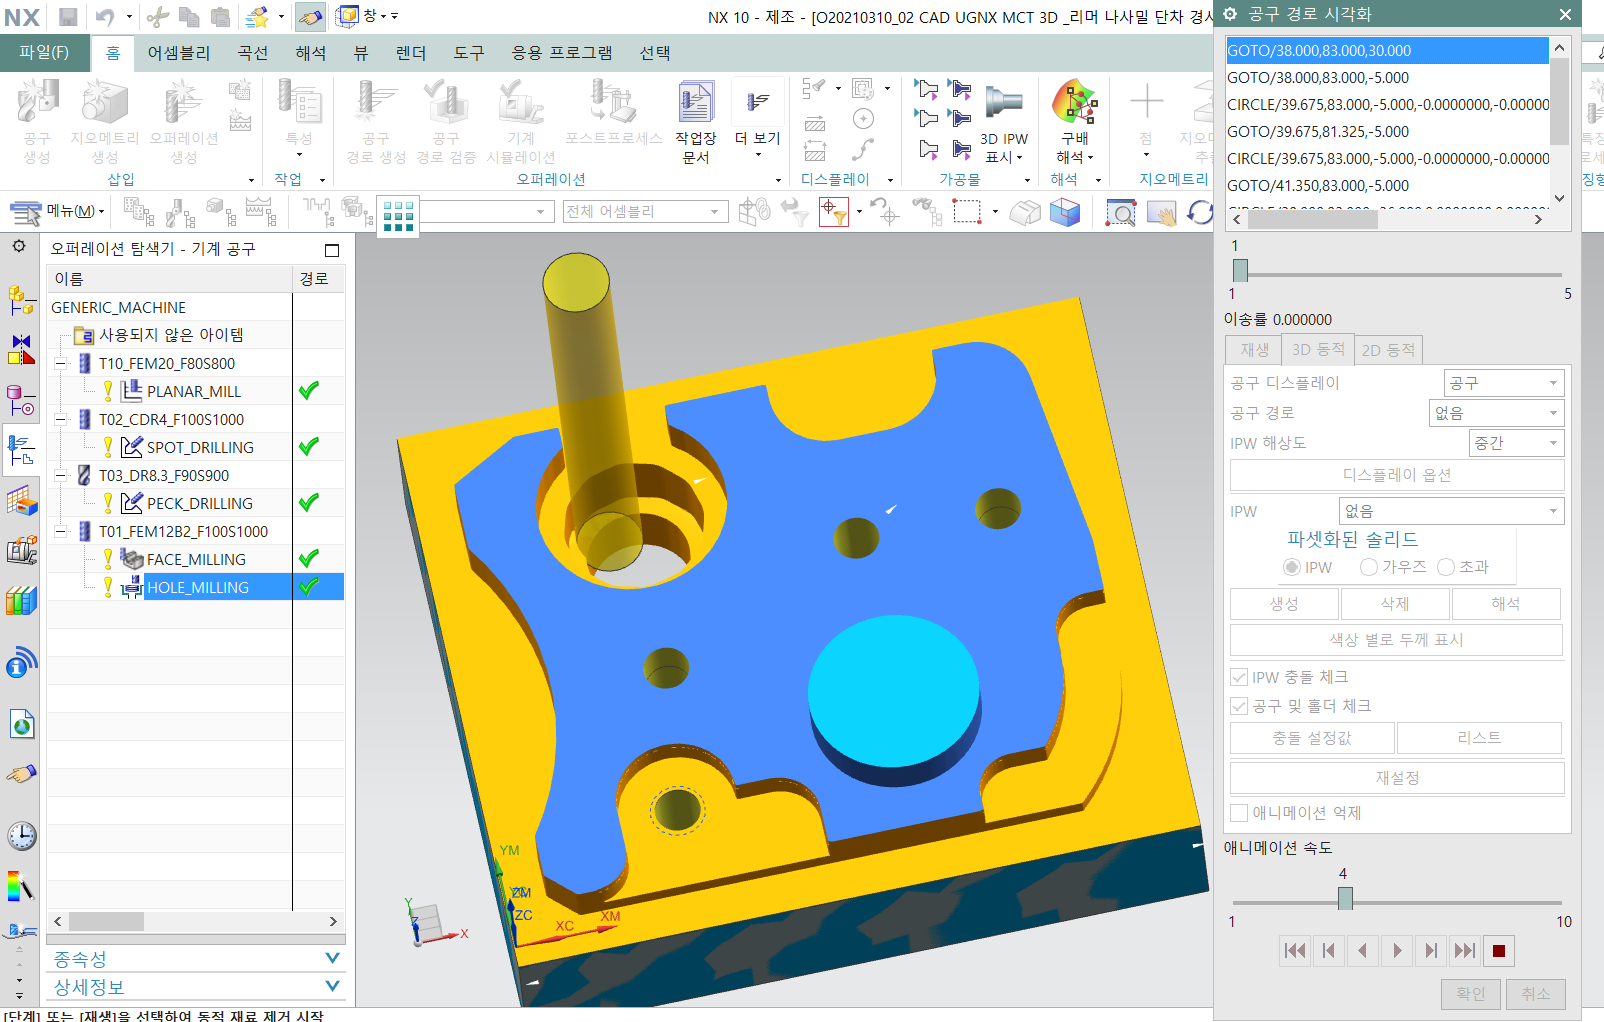Click the Fit view magnifier icon
The width and height of the screenshot is (1604, 1022).
tap(1120, 212)
